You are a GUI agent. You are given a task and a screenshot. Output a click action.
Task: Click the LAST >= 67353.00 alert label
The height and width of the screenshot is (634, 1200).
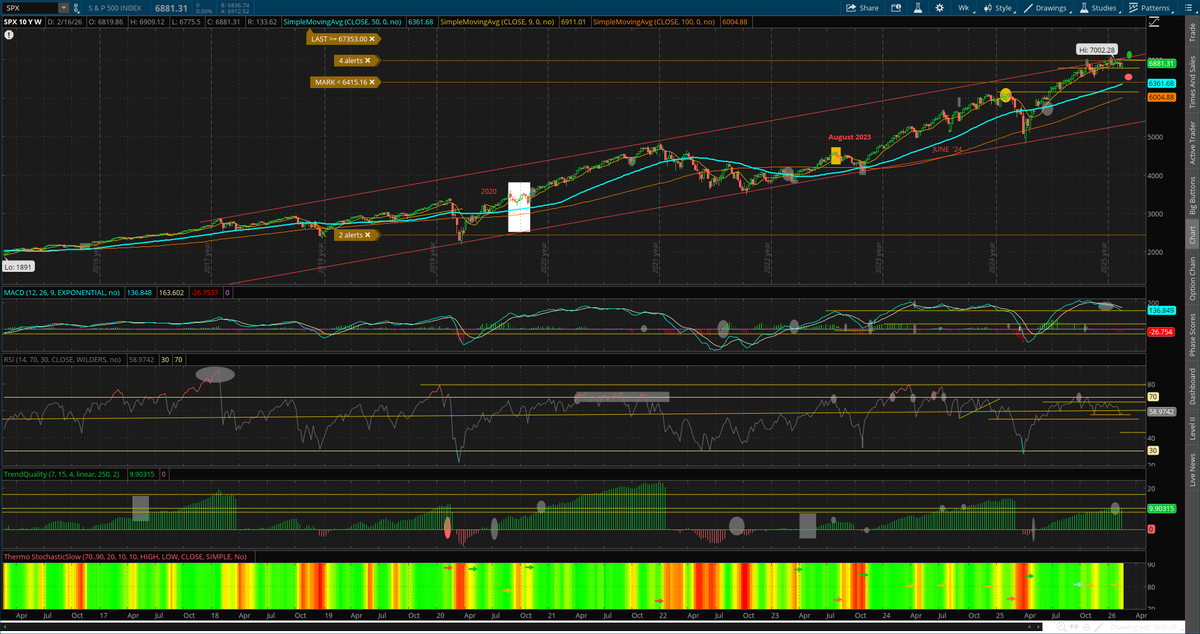click(x=337, y=40)
